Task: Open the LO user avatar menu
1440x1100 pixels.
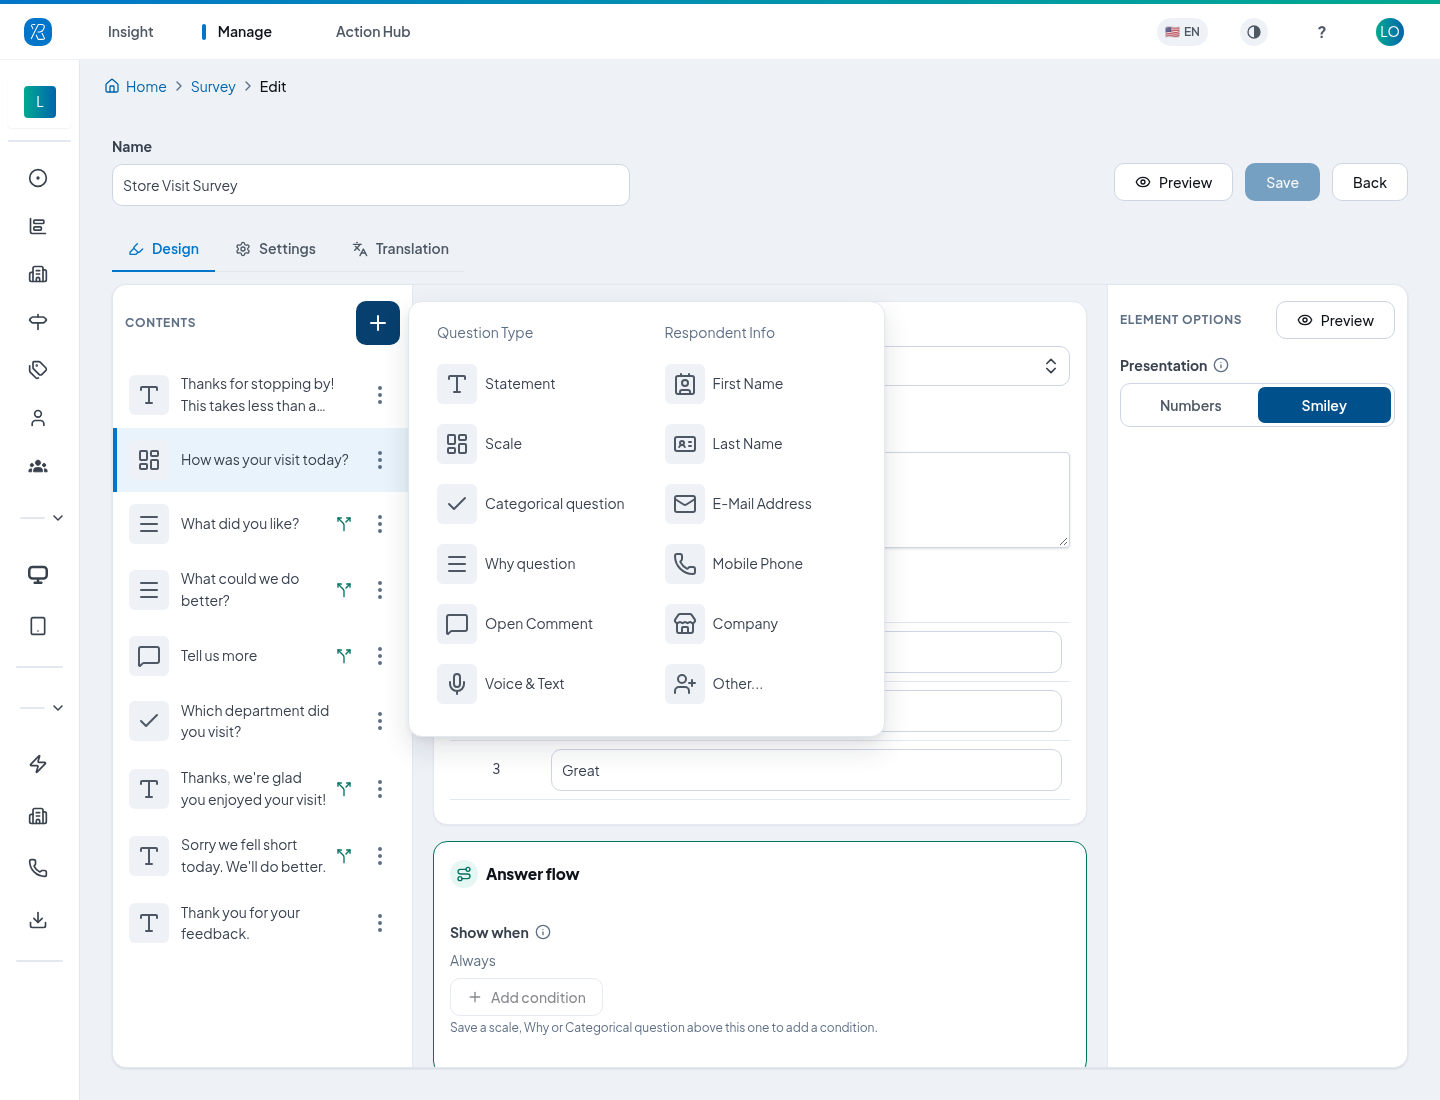Action: click(x=1390, y=32)
